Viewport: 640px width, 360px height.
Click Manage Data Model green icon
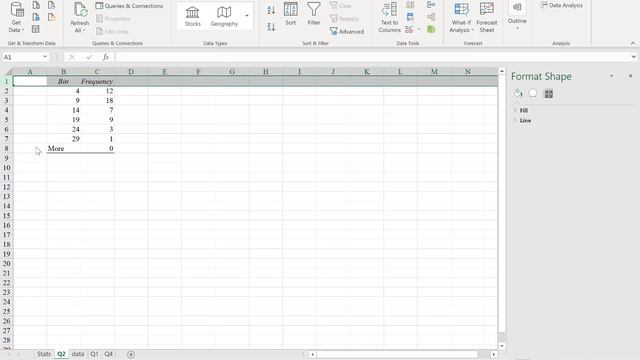pos(431,29)
